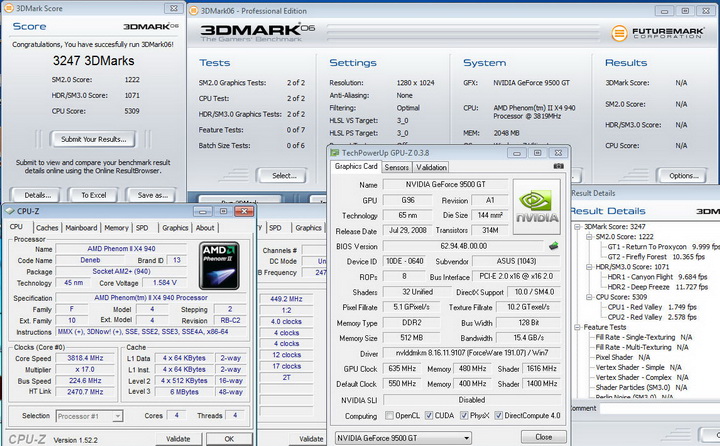Open the SPD tab in front CPU-Z window
720x446 pixels.
click(142, 228)
